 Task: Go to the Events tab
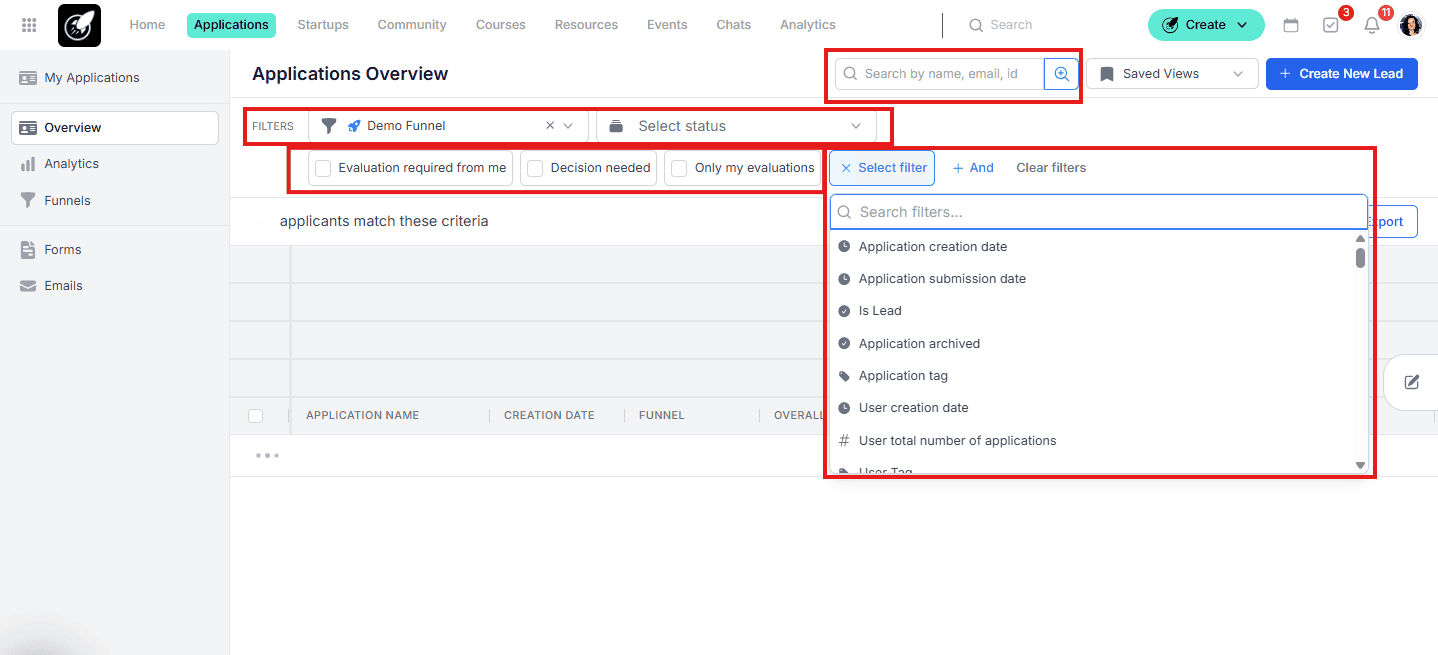point(667,25)
